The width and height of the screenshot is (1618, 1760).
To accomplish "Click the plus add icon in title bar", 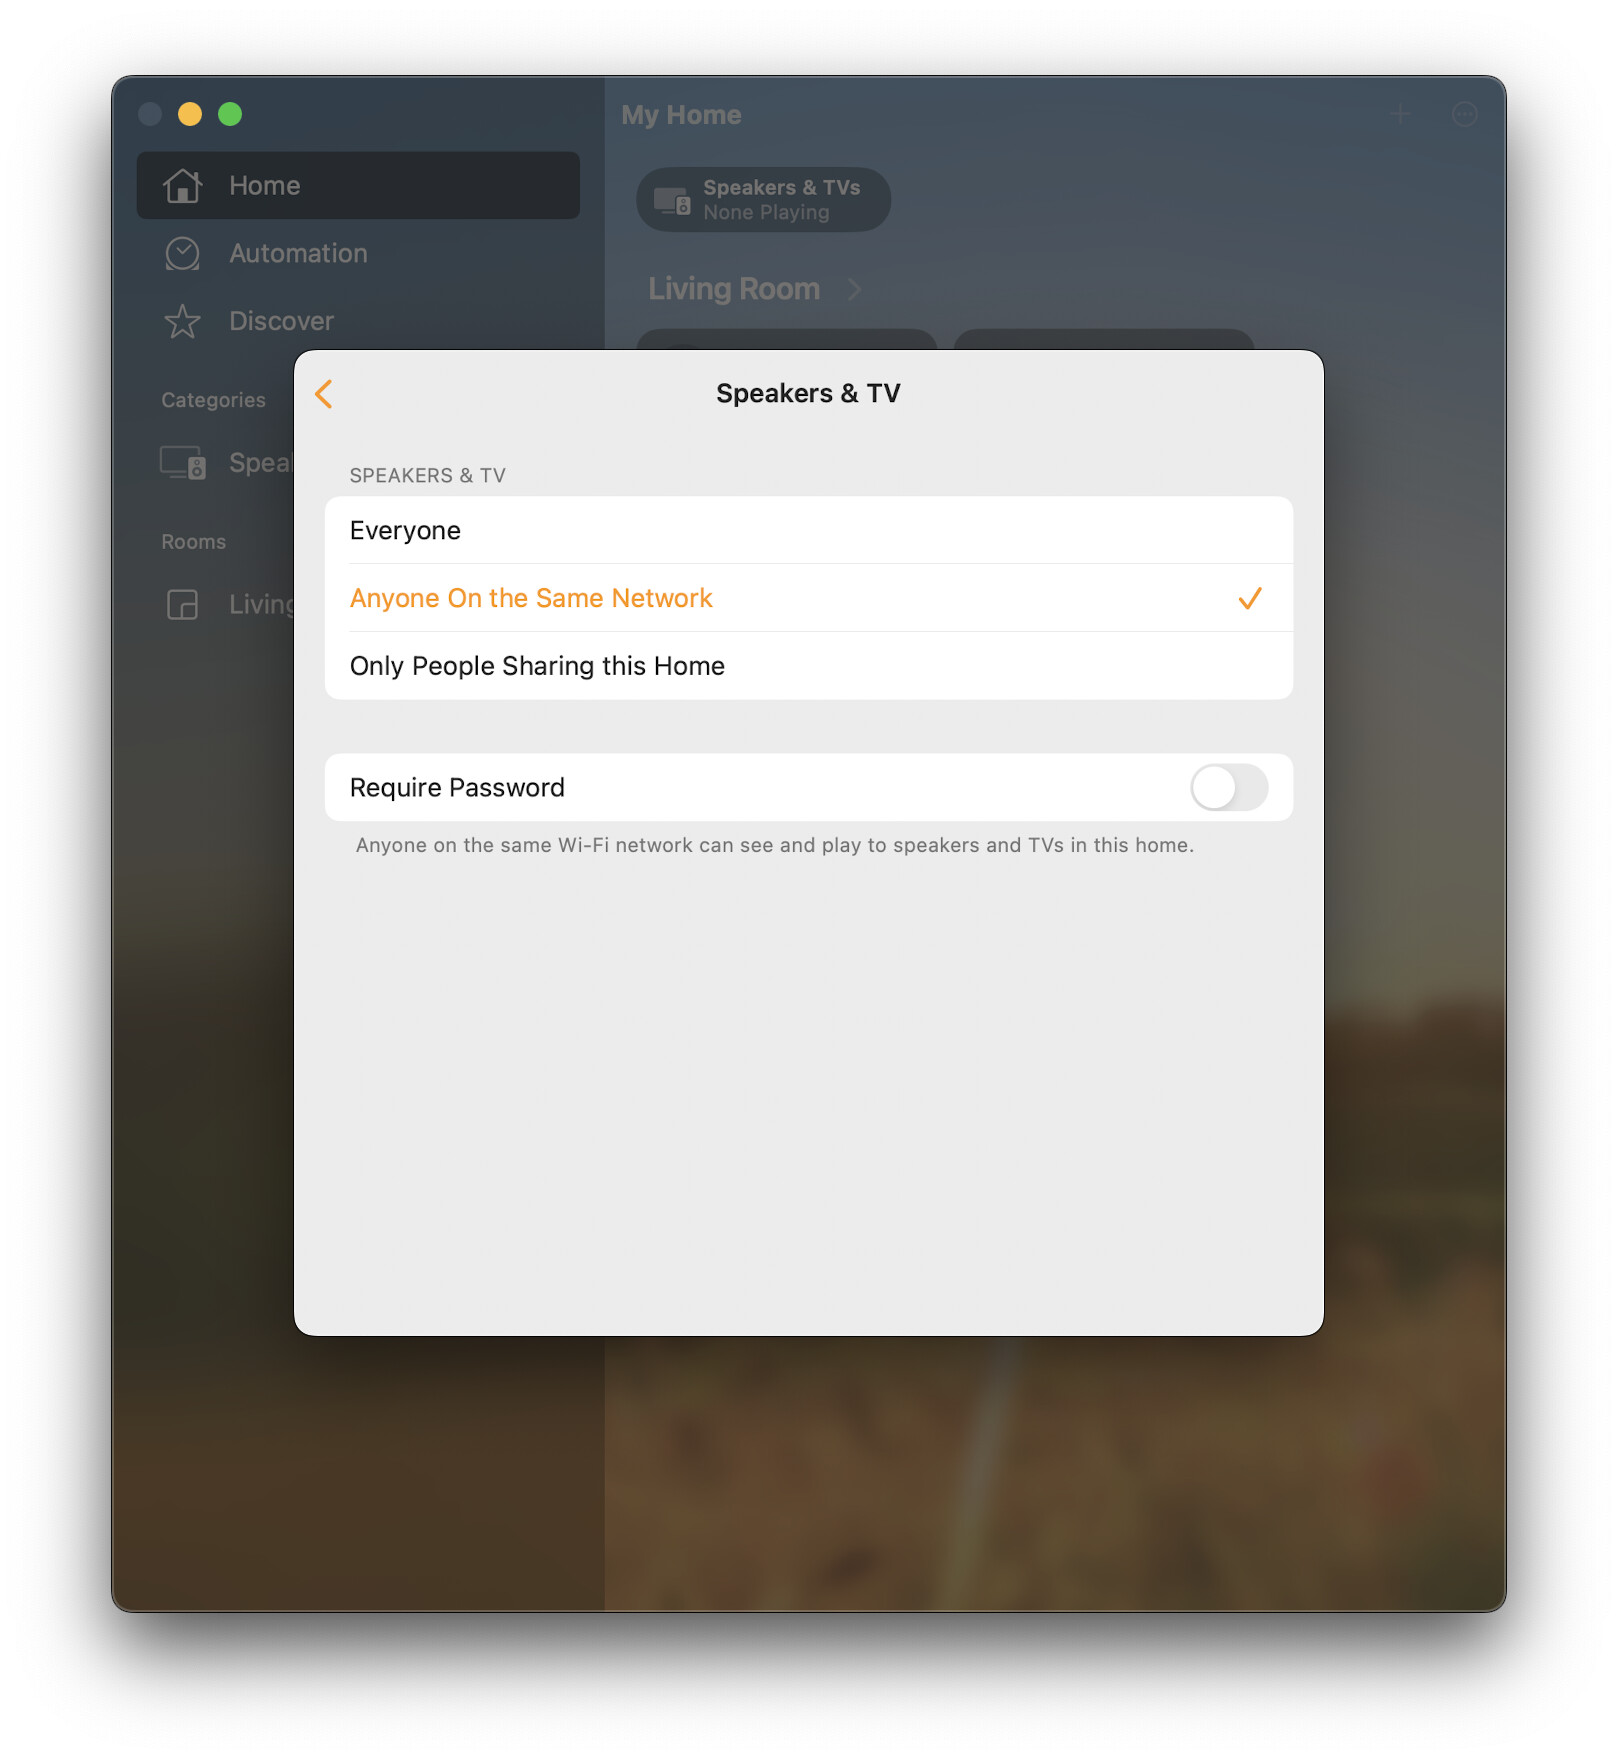I will pyautogui.click(x=1400, y=115).
